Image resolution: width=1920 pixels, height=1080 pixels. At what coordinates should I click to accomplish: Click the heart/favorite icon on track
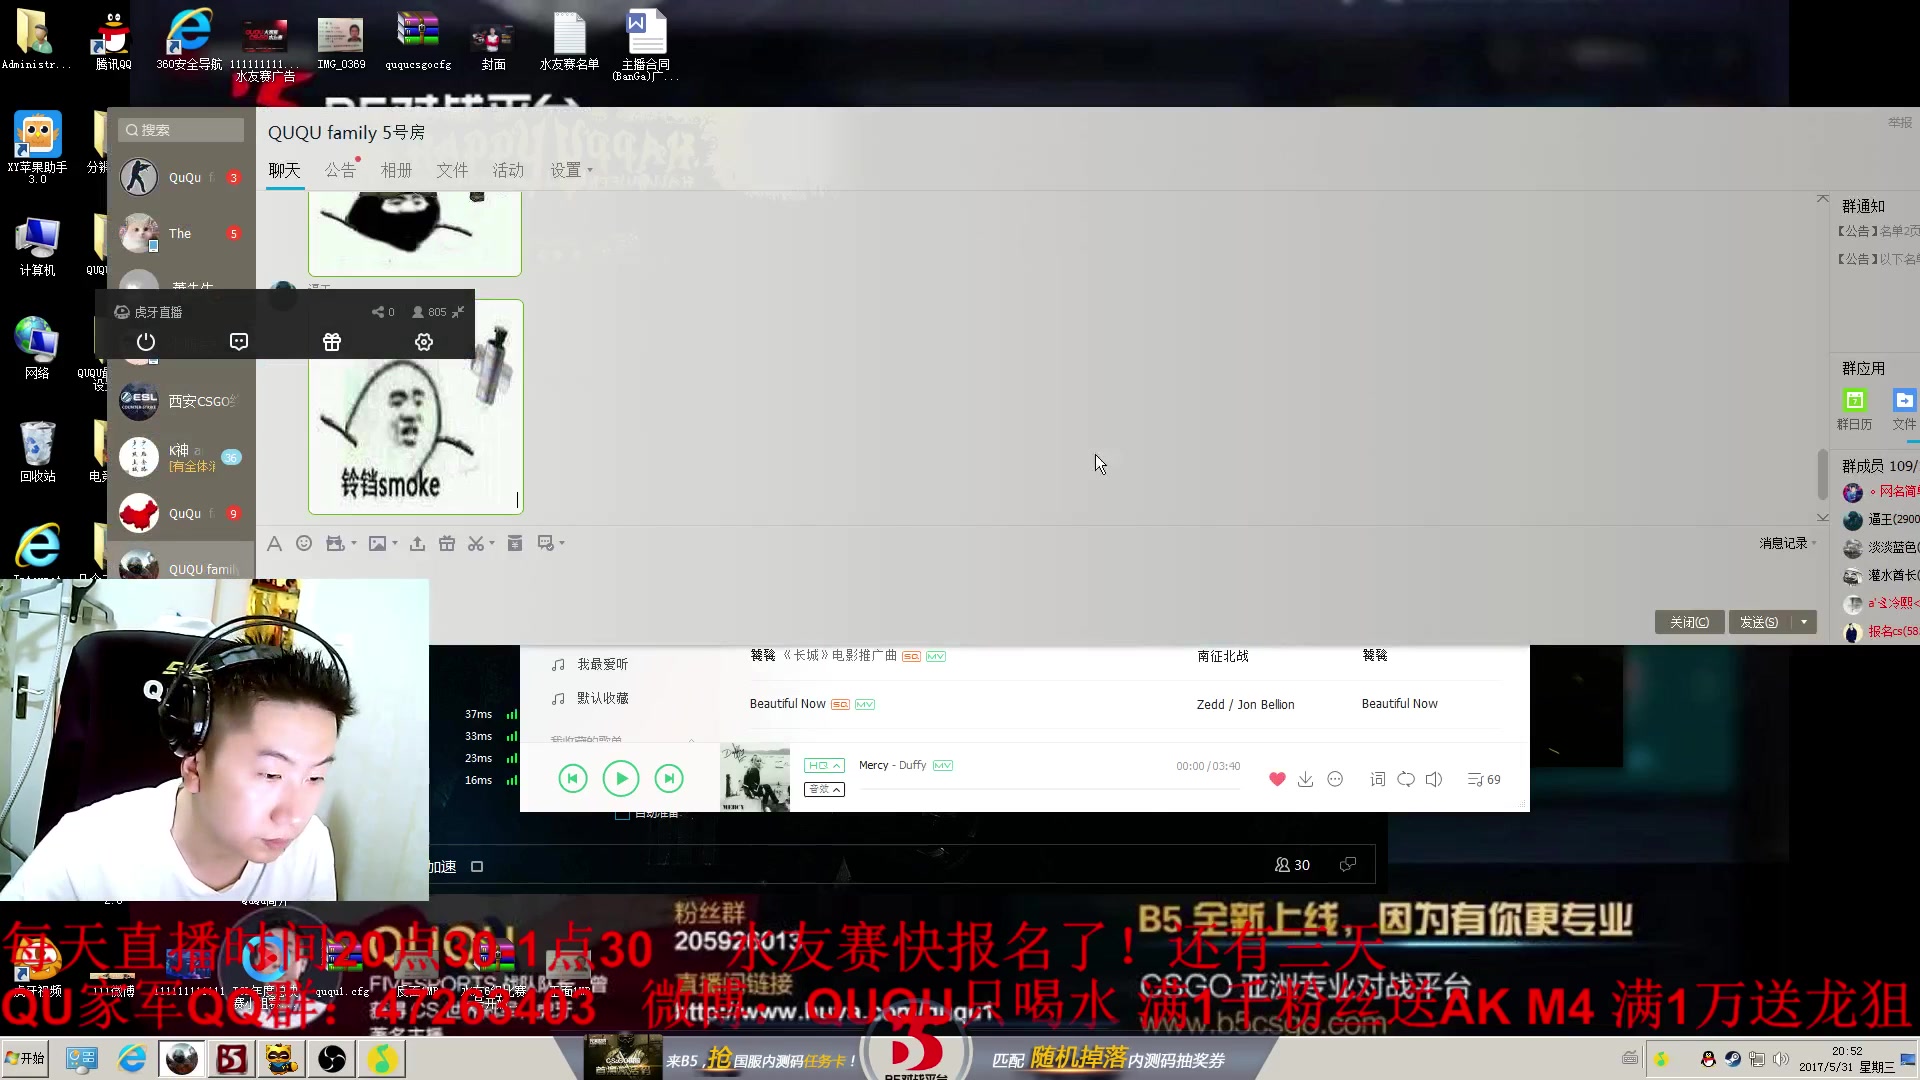[1276, 778]
